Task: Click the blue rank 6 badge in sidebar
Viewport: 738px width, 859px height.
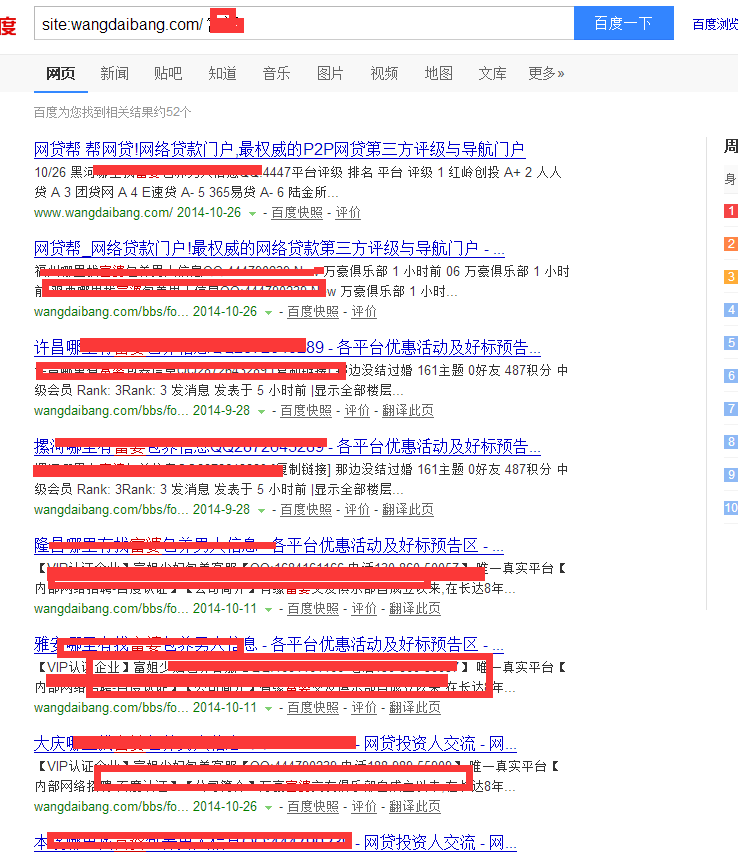Action: click(731, 376)
